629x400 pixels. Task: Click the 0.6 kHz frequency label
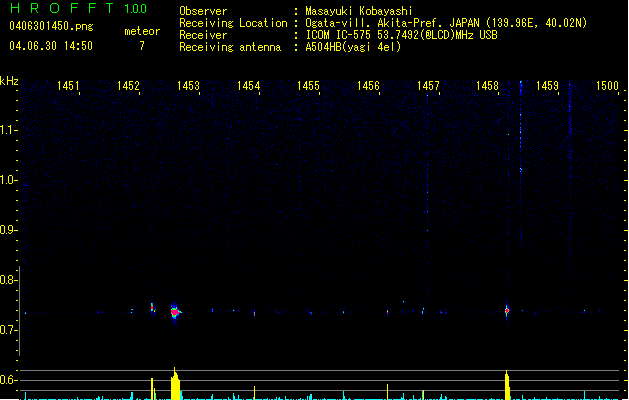[8, 380]
